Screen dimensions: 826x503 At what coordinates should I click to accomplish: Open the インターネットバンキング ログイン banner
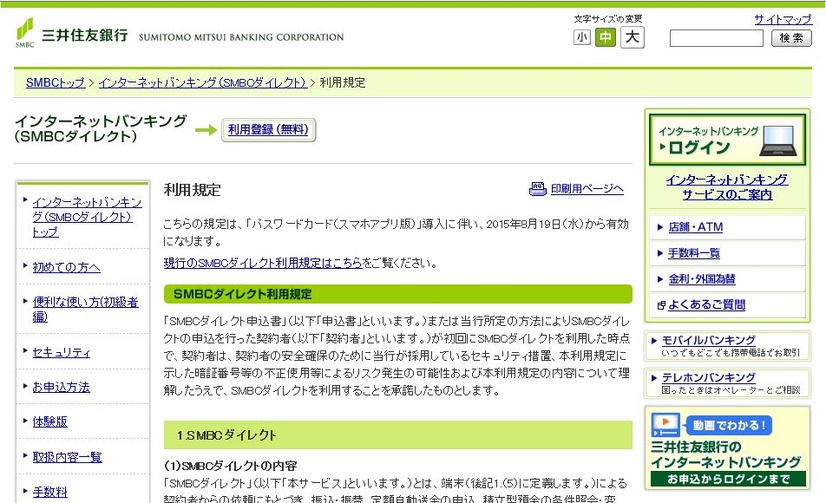(x=727, y=140)
